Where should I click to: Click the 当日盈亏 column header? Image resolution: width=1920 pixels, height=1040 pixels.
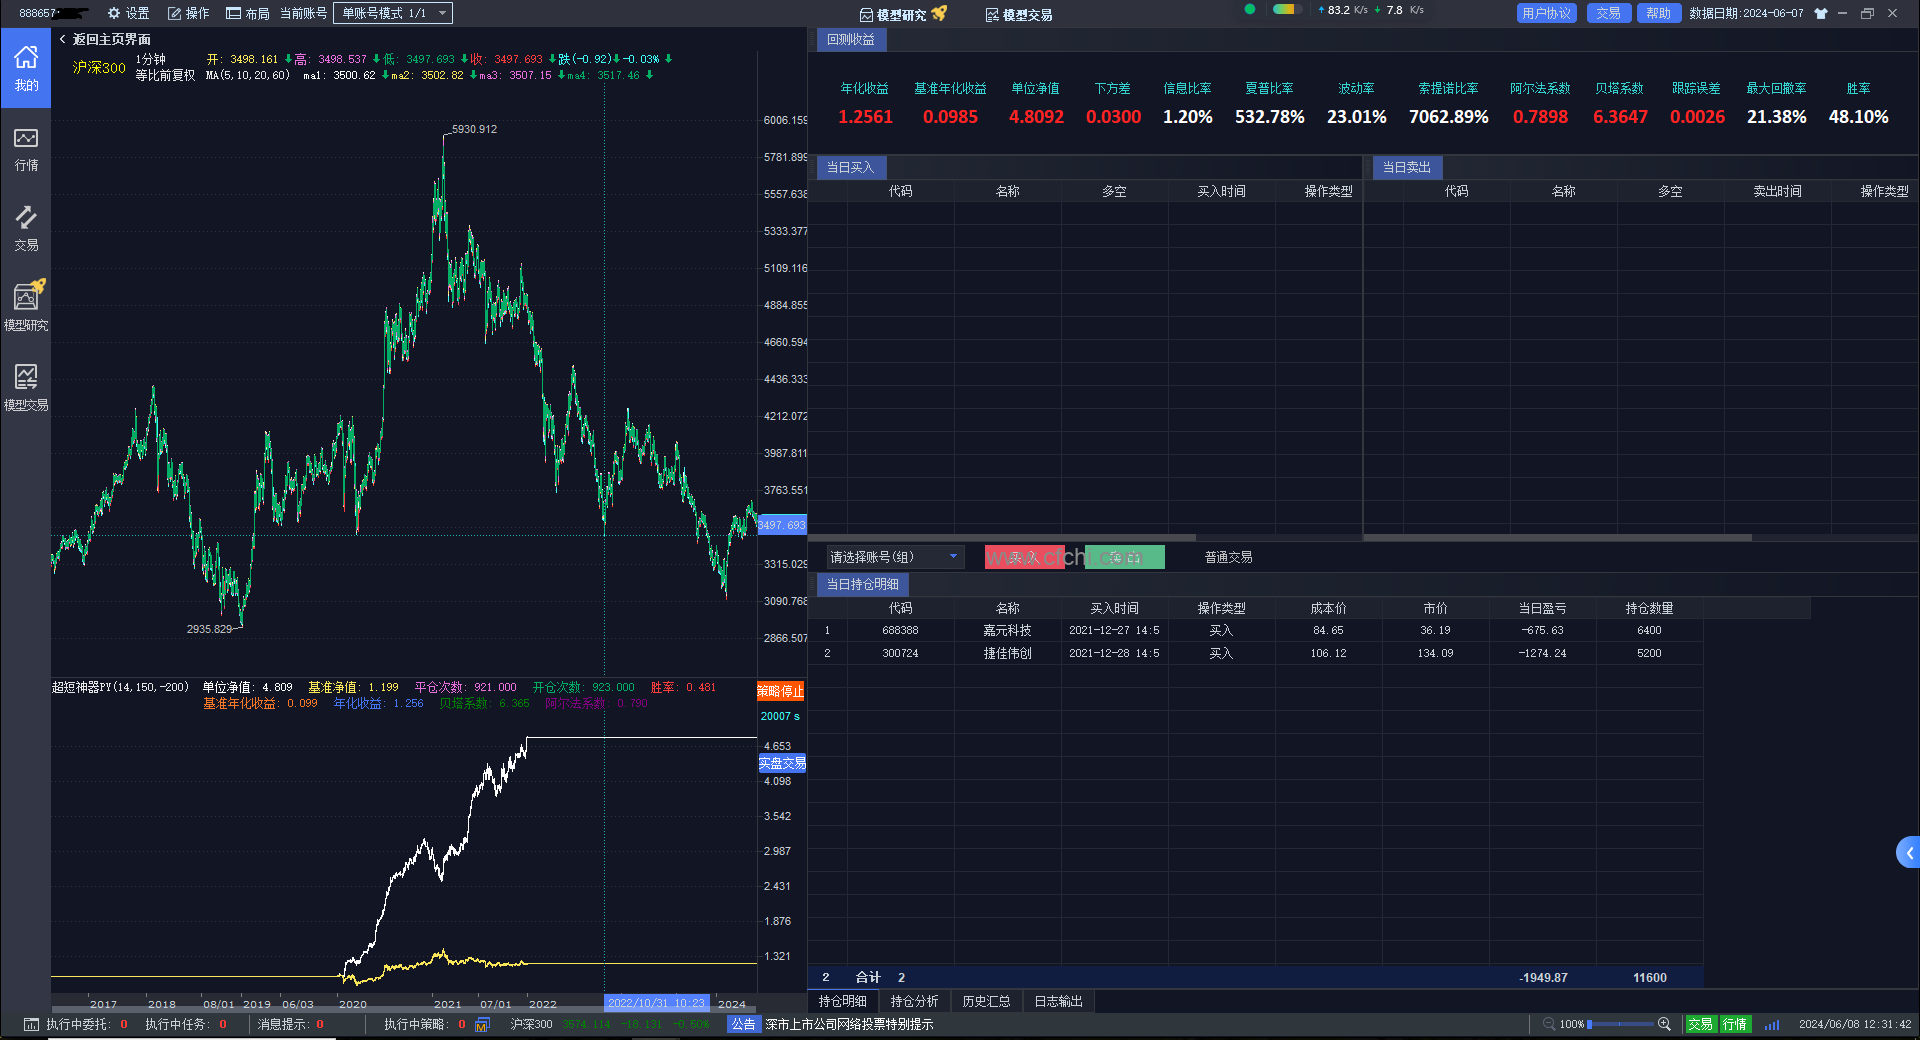[1542, 608]
